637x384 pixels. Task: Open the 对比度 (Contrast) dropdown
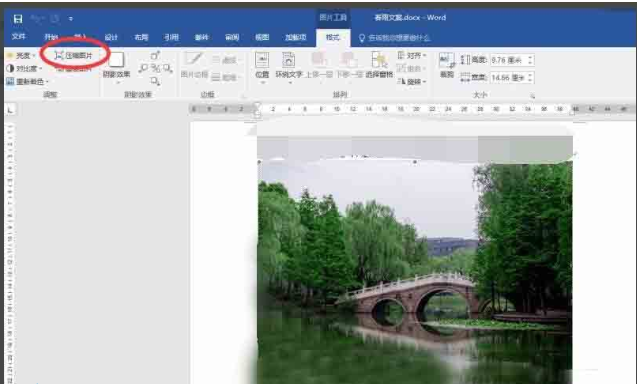pos(24,68)
